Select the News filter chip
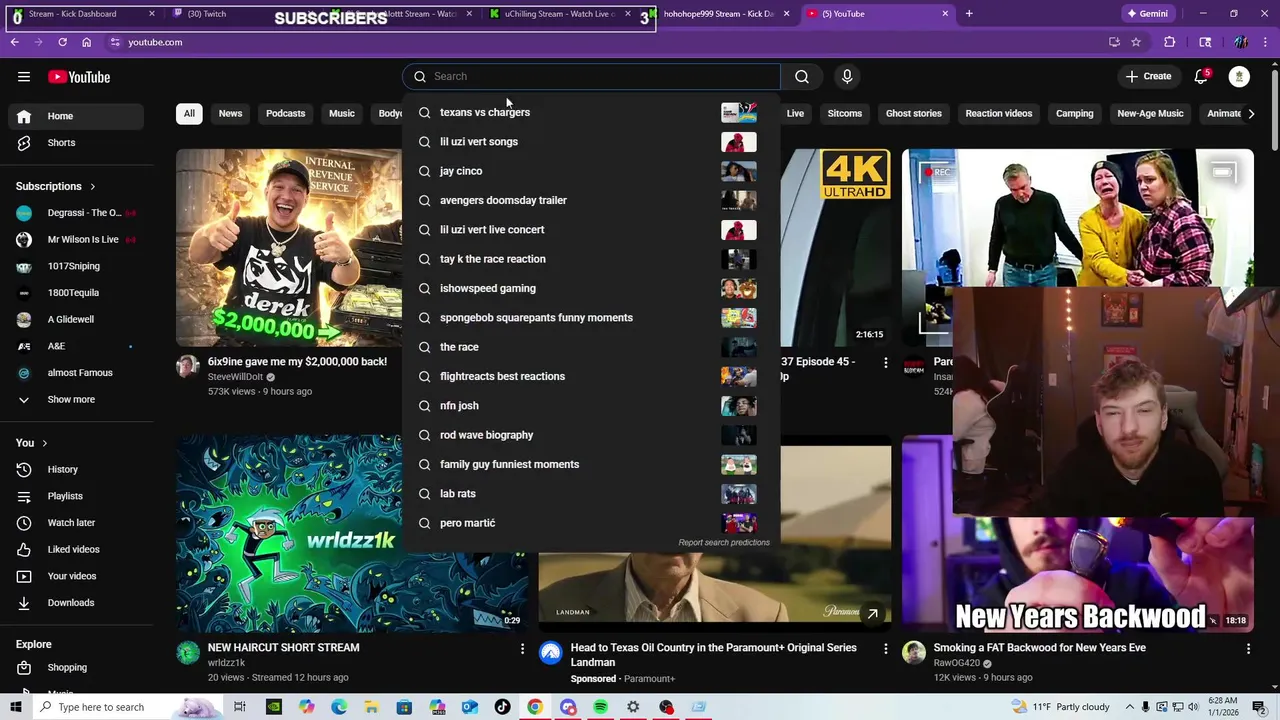Viewport: 1280px width, 720px height. (x=230, y=113)
